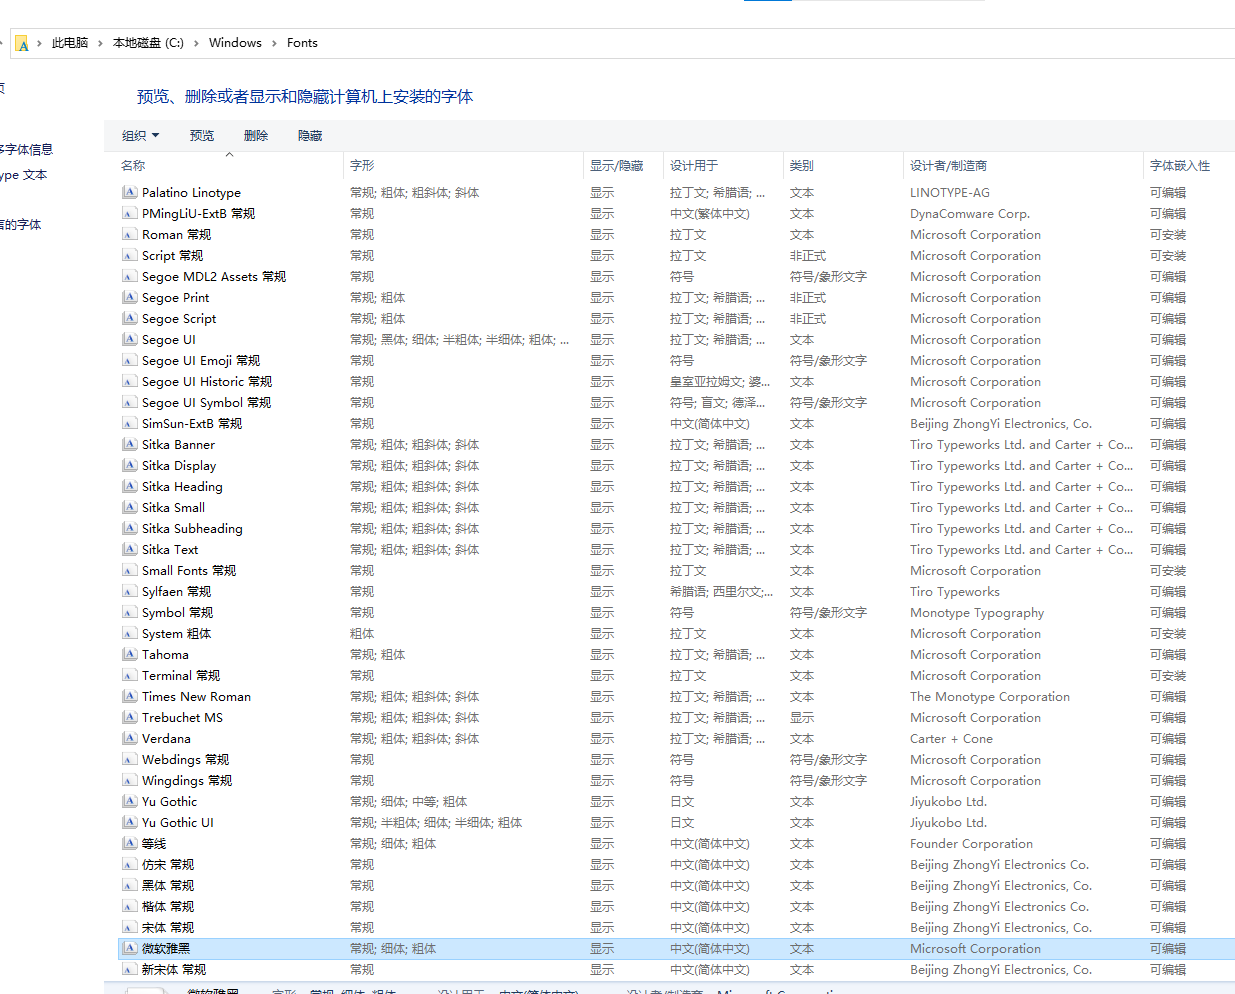
Task: Click the Segoe UI Historic font icon
Action: (x=130, y=381)
